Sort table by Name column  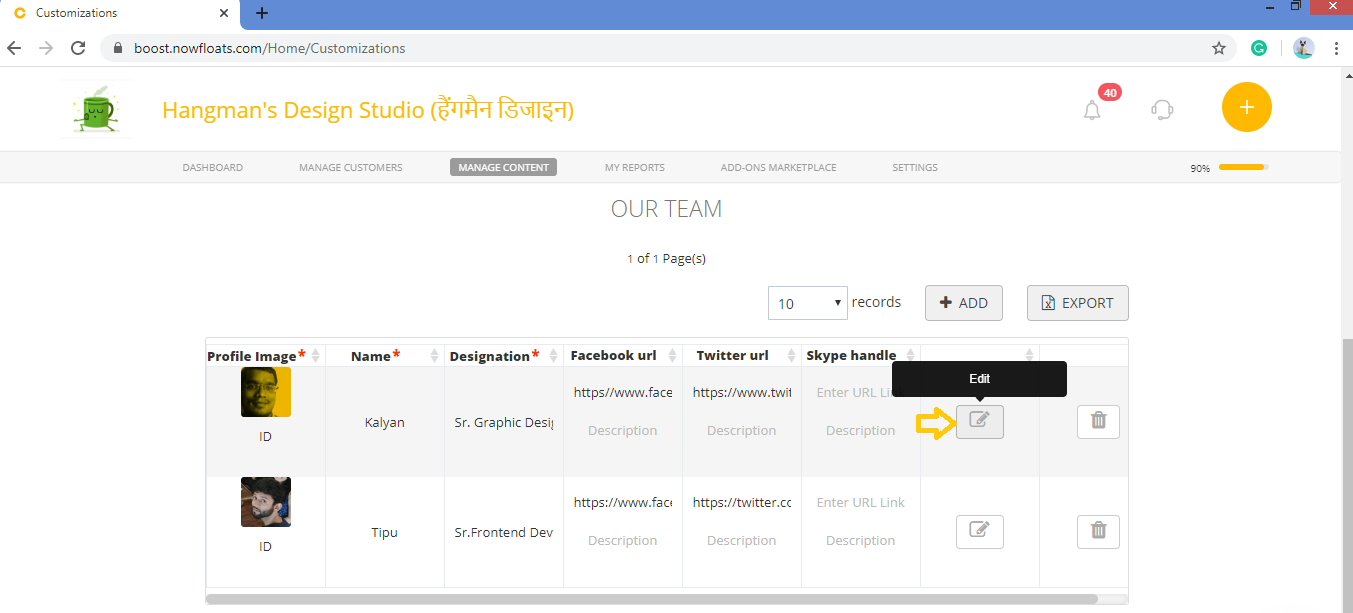434,356
